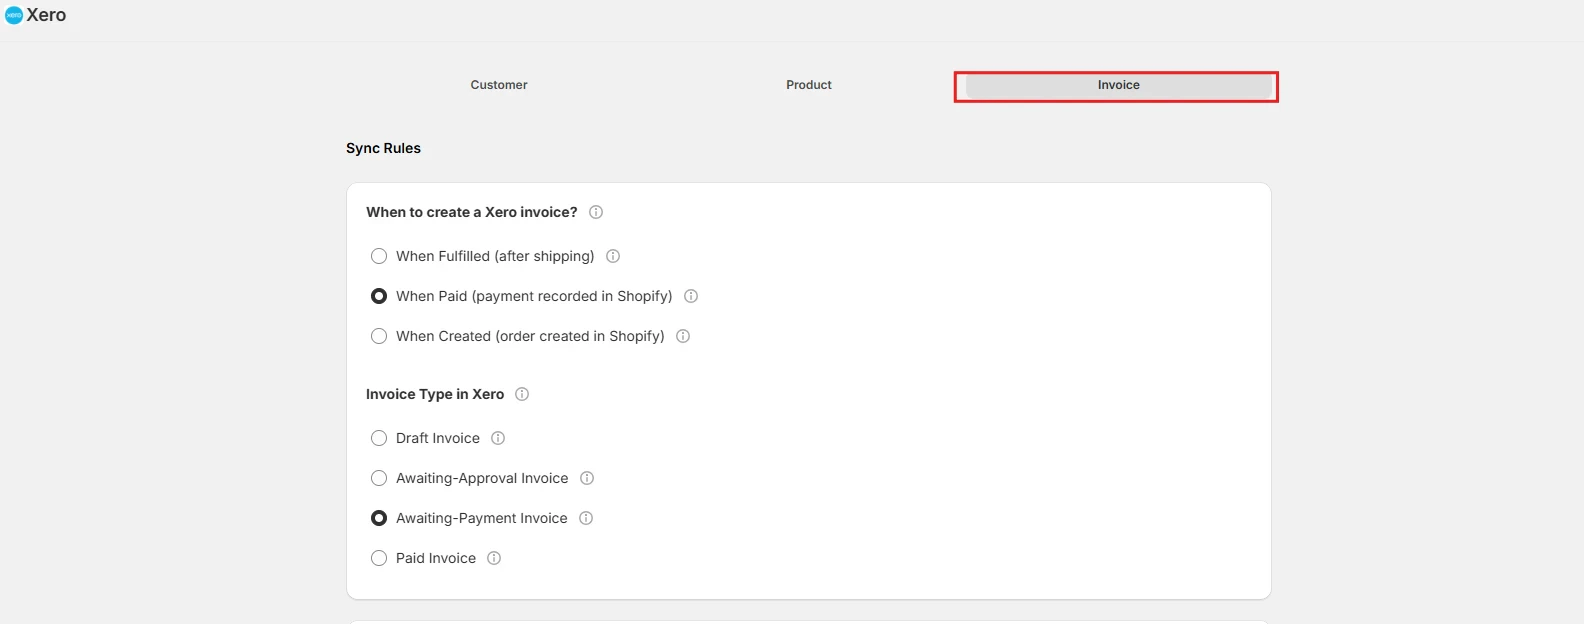
Task: Show info for When Paid option
Action: [x=691, y=296]
